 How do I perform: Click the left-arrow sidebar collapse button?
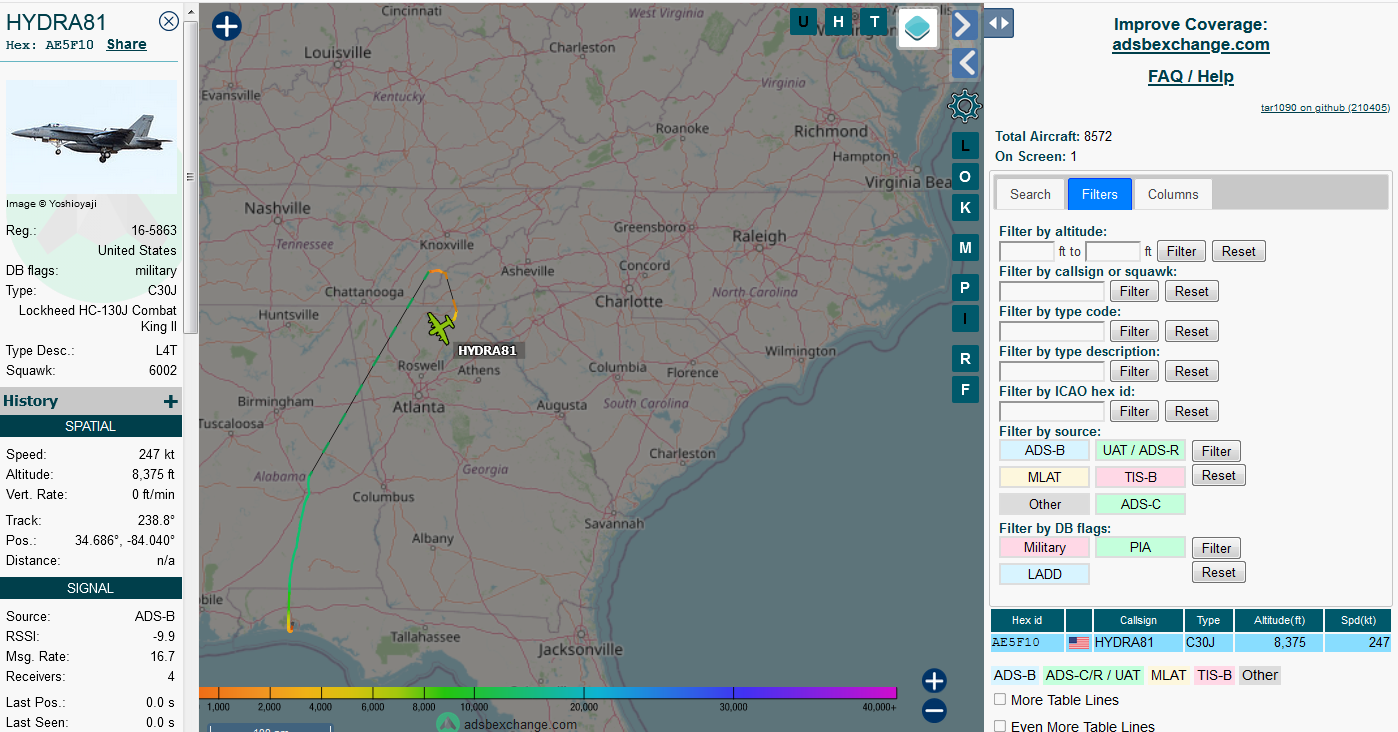964,63
